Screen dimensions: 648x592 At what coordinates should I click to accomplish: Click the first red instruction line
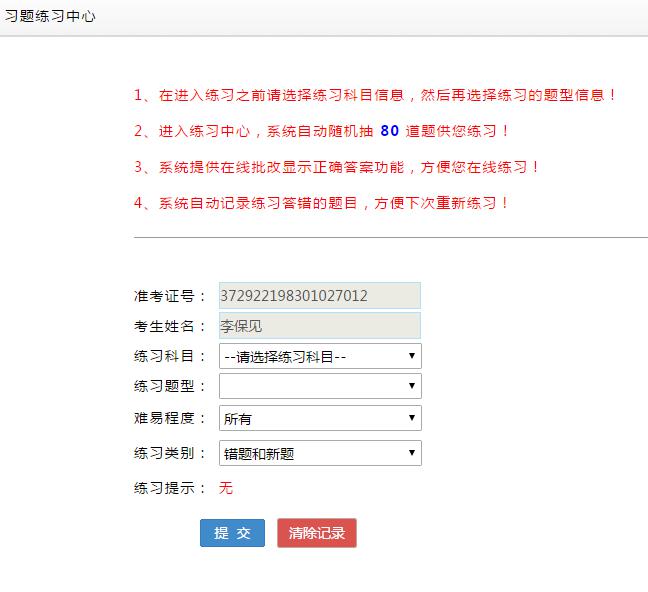coord(375,95)
